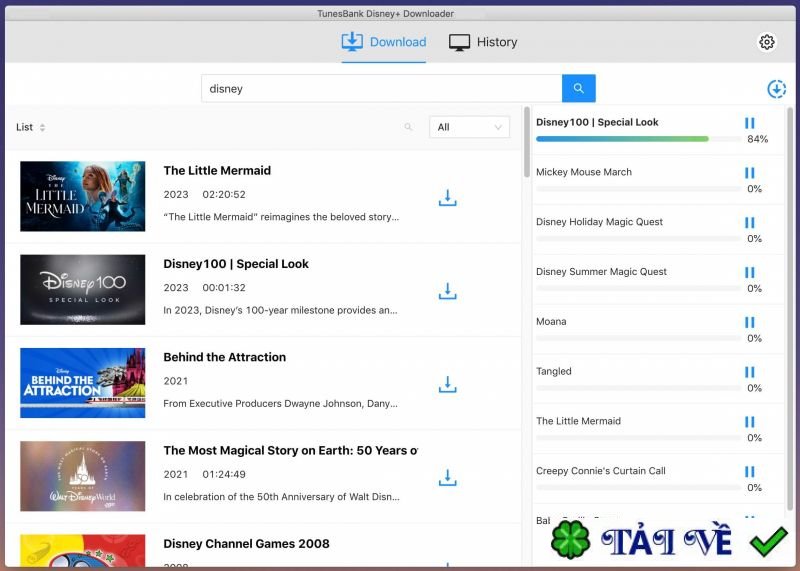Viewport: 800px width, 571px height.
Task: Download Behind the Attraction series
Action: (x=447, y=385)
